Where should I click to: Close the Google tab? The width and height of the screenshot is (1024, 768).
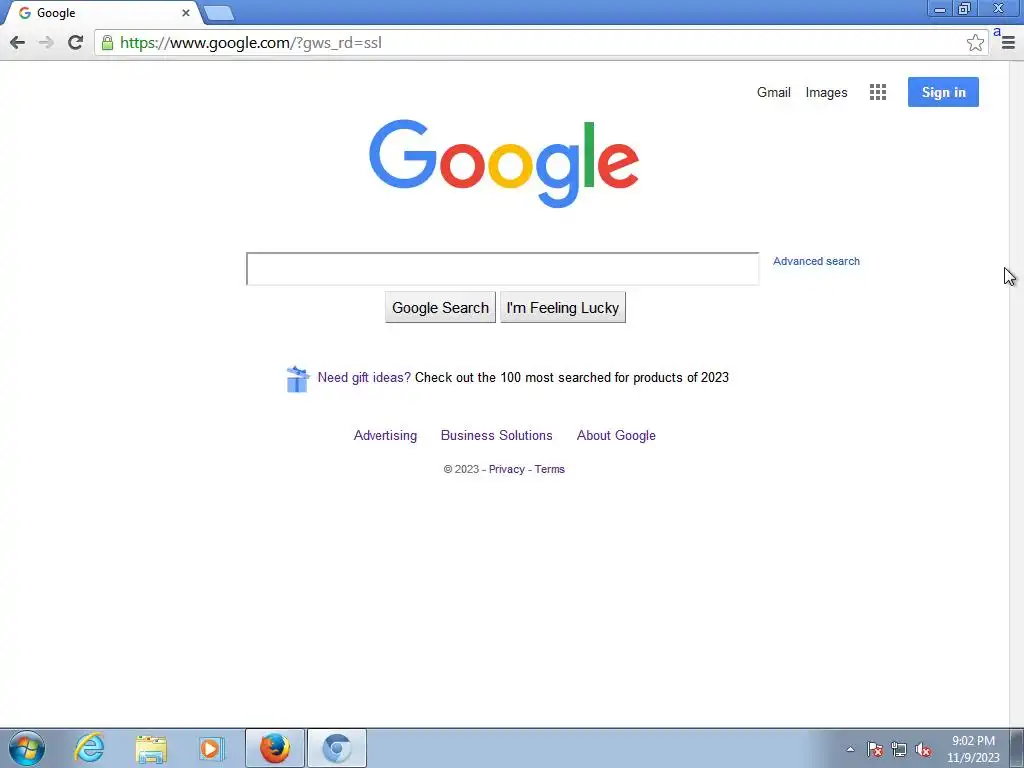click(x=185, y=12)
